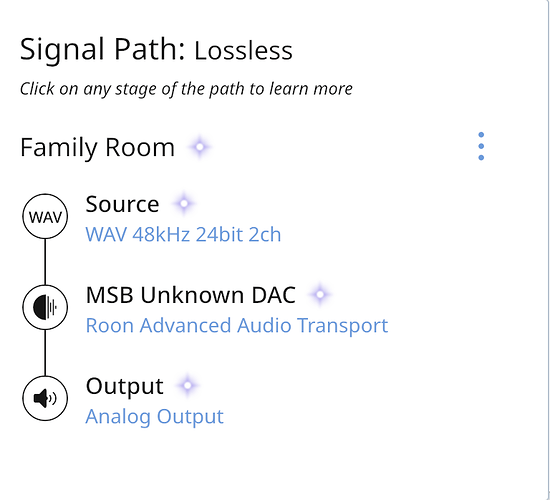This screenshot has width=550, height=500.
Task: Click the Family Room zone name
Action: [98, 147]
